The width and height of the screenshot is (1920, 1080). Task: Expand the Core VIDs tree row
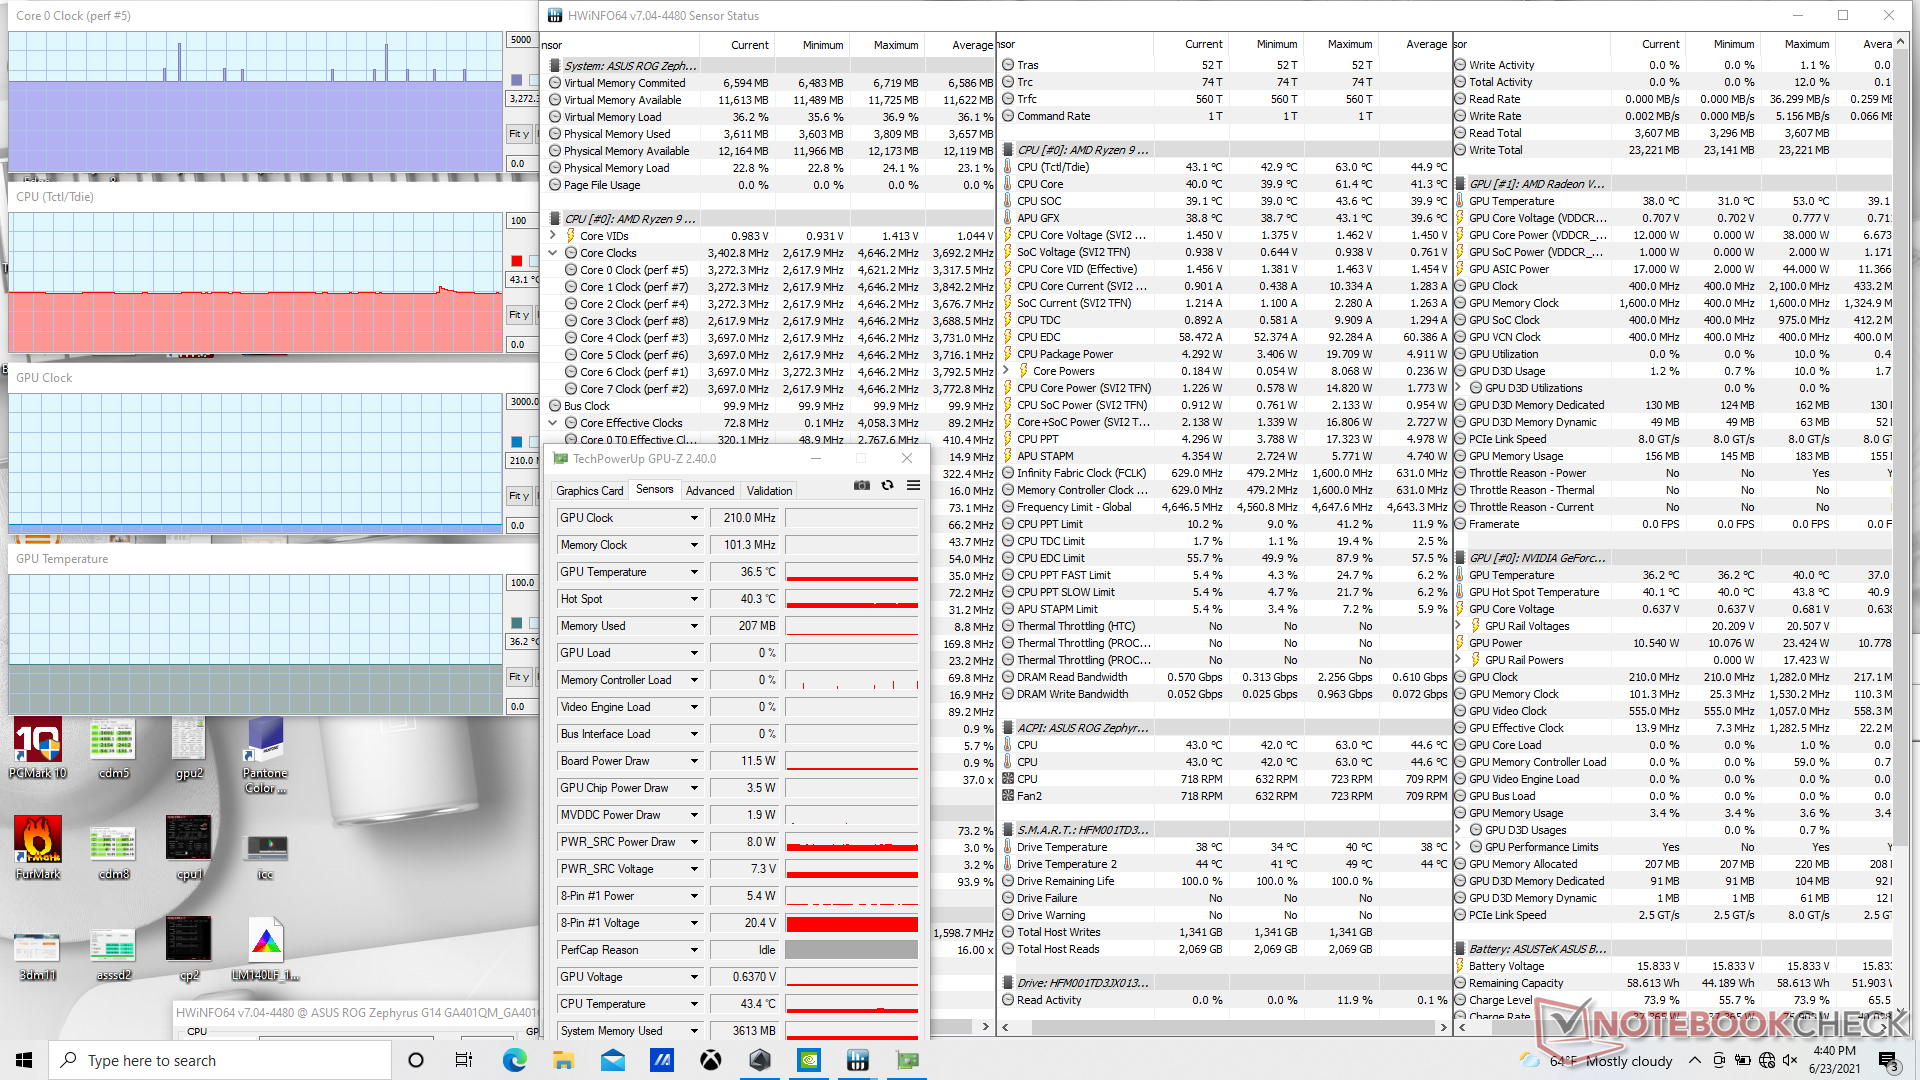click(x=553, y=236)
